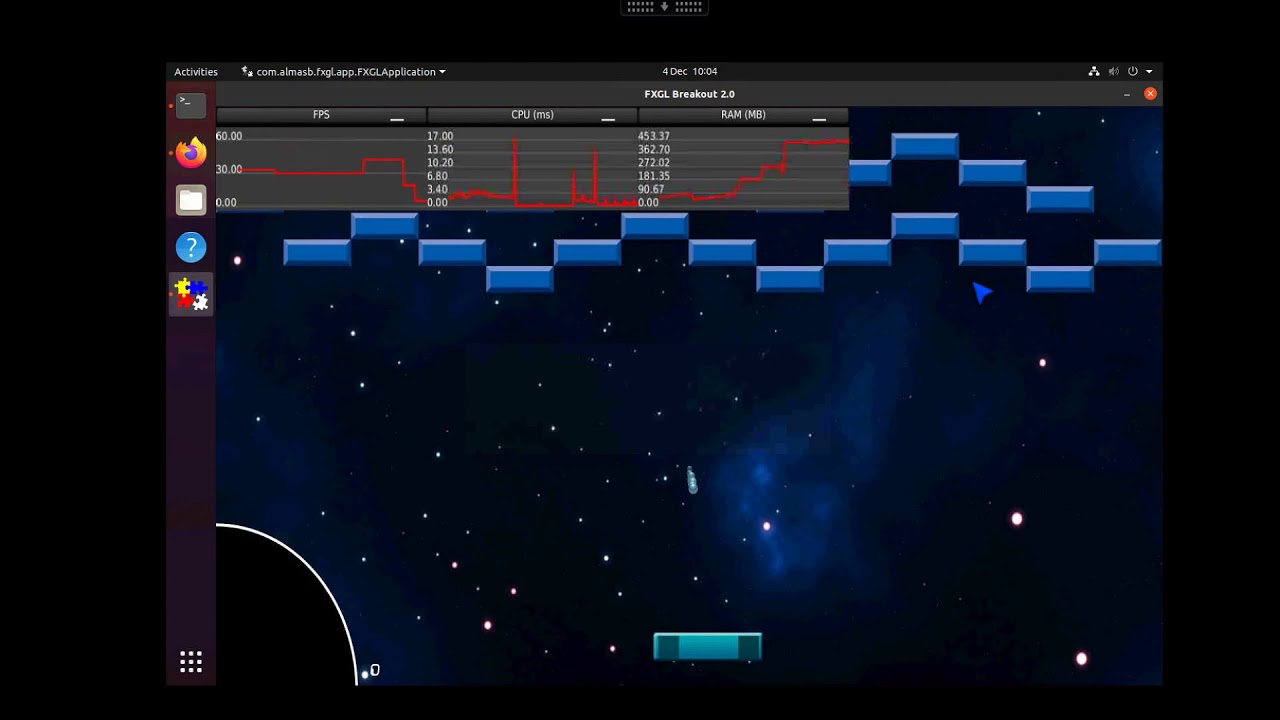1280x720 pixels.
Task: Click the 60.00 FPS axis label
Action: coord(229,136)
